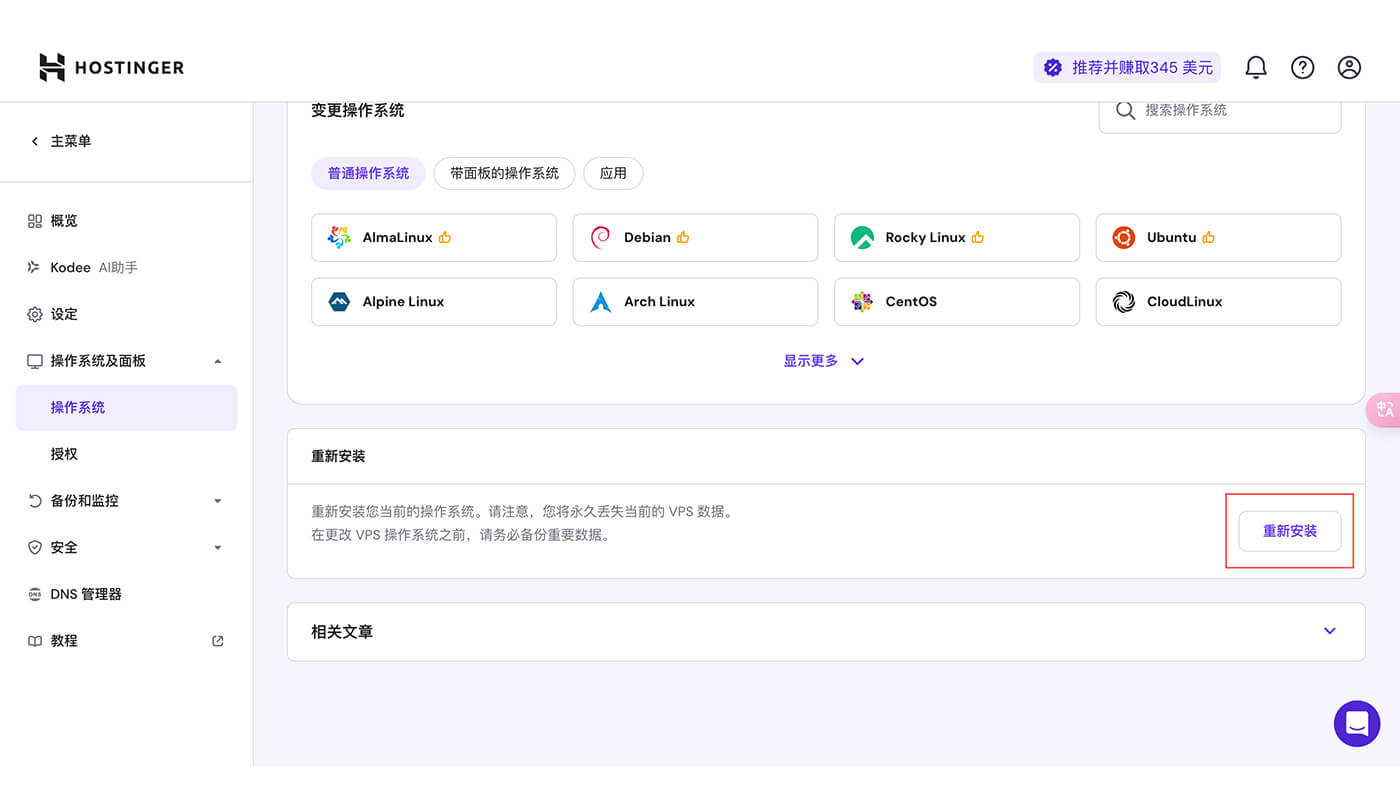Choose the Alpine Linux card
The image size is (1400, 800).
pos(434,301)
